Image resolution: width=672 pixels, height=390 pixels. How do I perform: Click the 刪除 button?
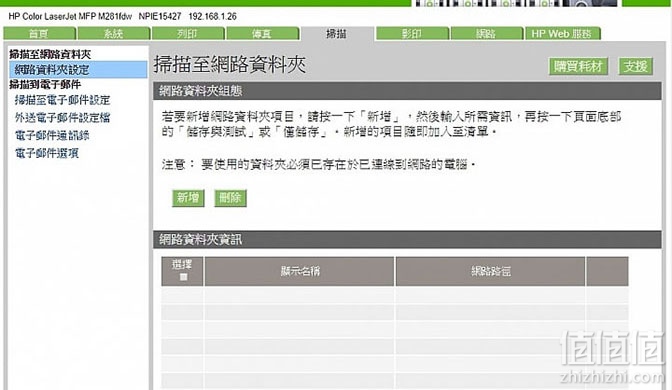[230, 198]
